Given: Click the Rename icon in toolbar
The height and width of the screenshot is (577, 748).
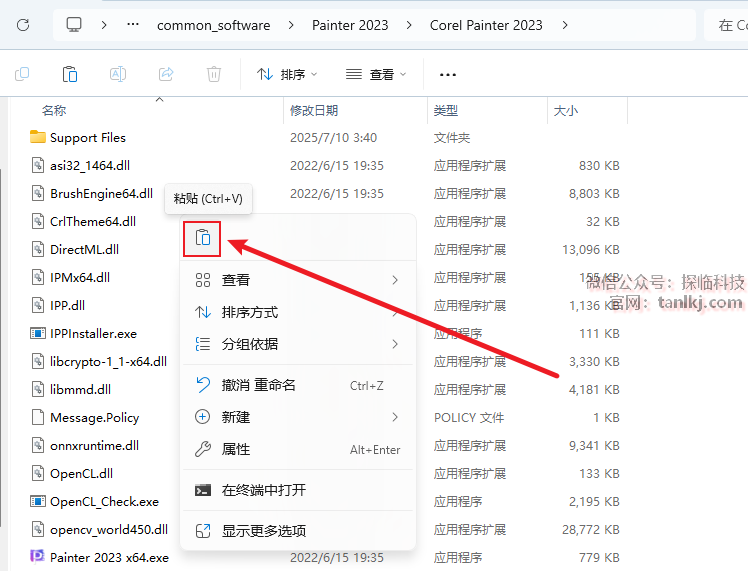Looking at the screenshot, I should (x=118, y=74).
